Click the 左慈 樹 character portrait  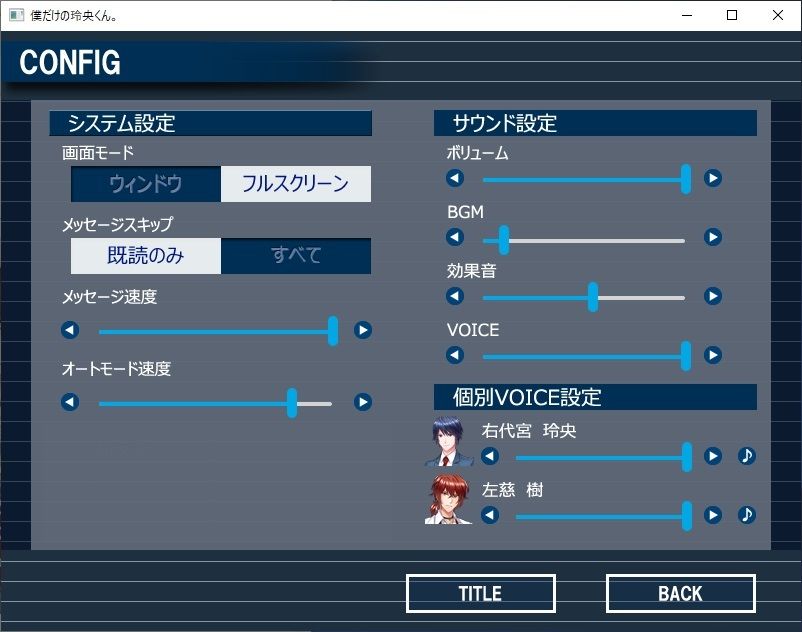(449, 499)
